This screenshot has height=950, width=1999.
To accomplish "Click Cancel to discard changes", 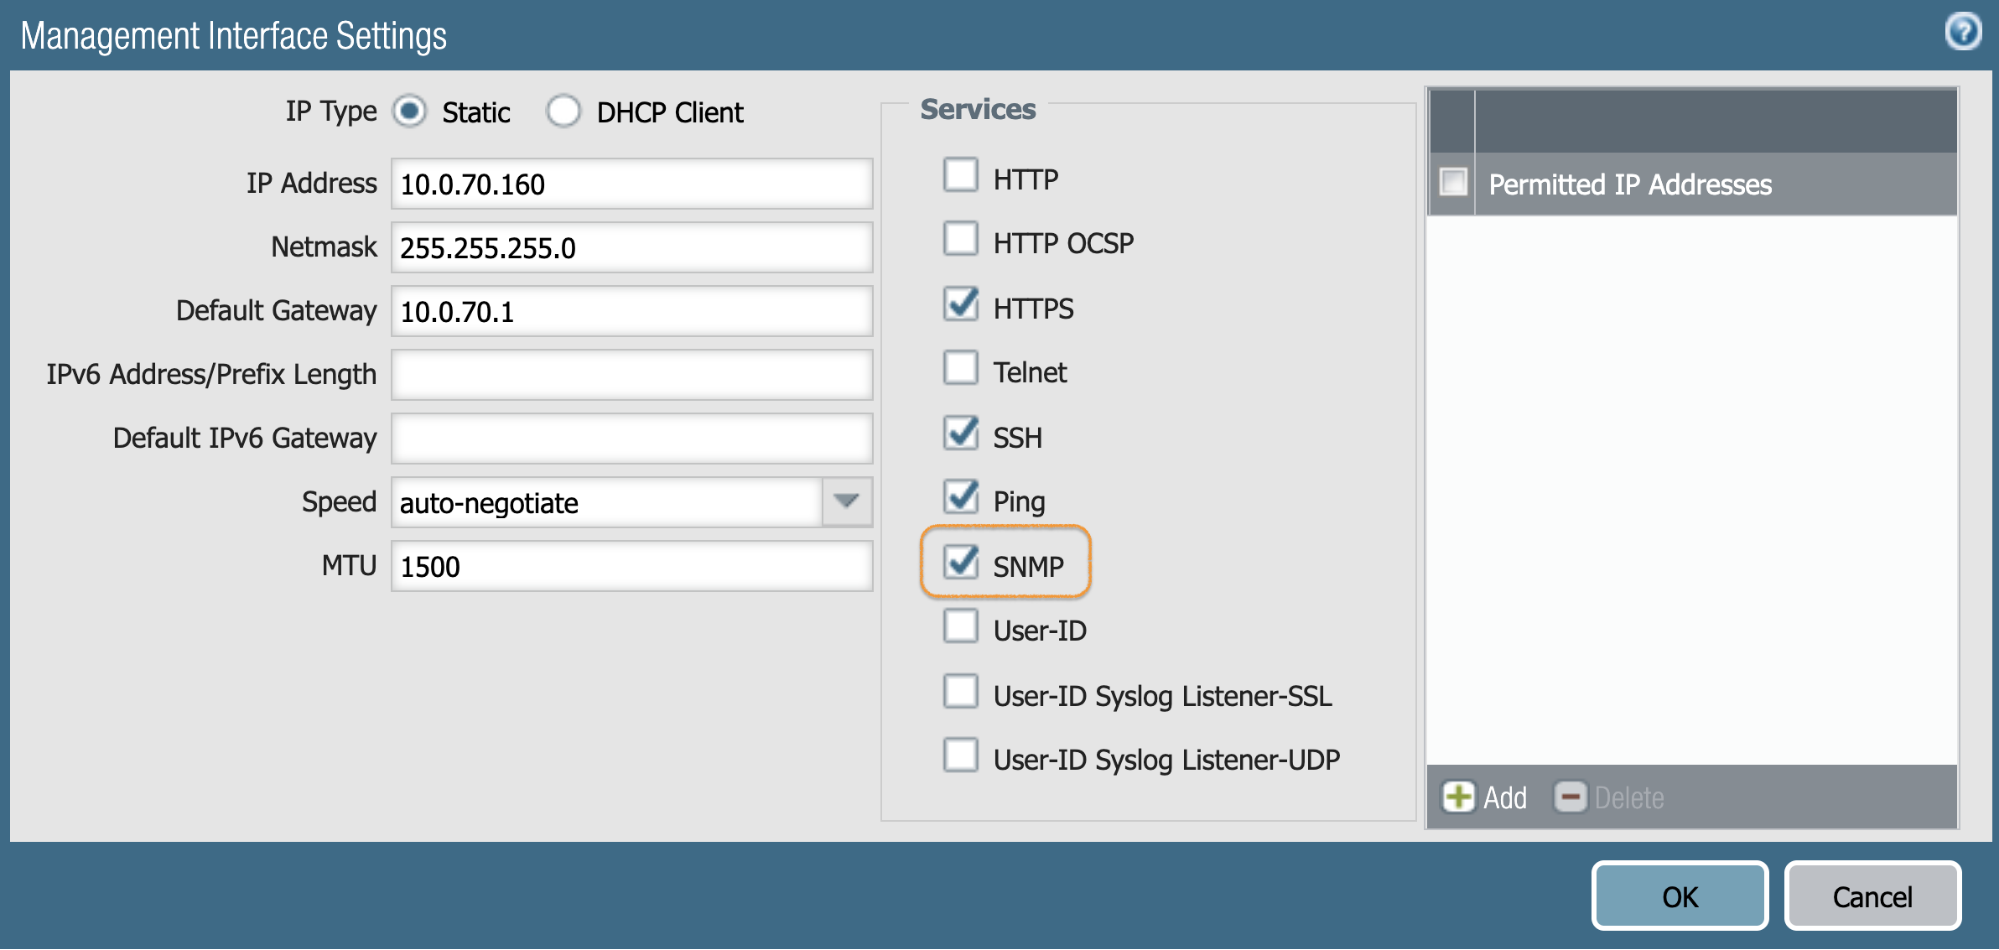I will (1872, 895).
